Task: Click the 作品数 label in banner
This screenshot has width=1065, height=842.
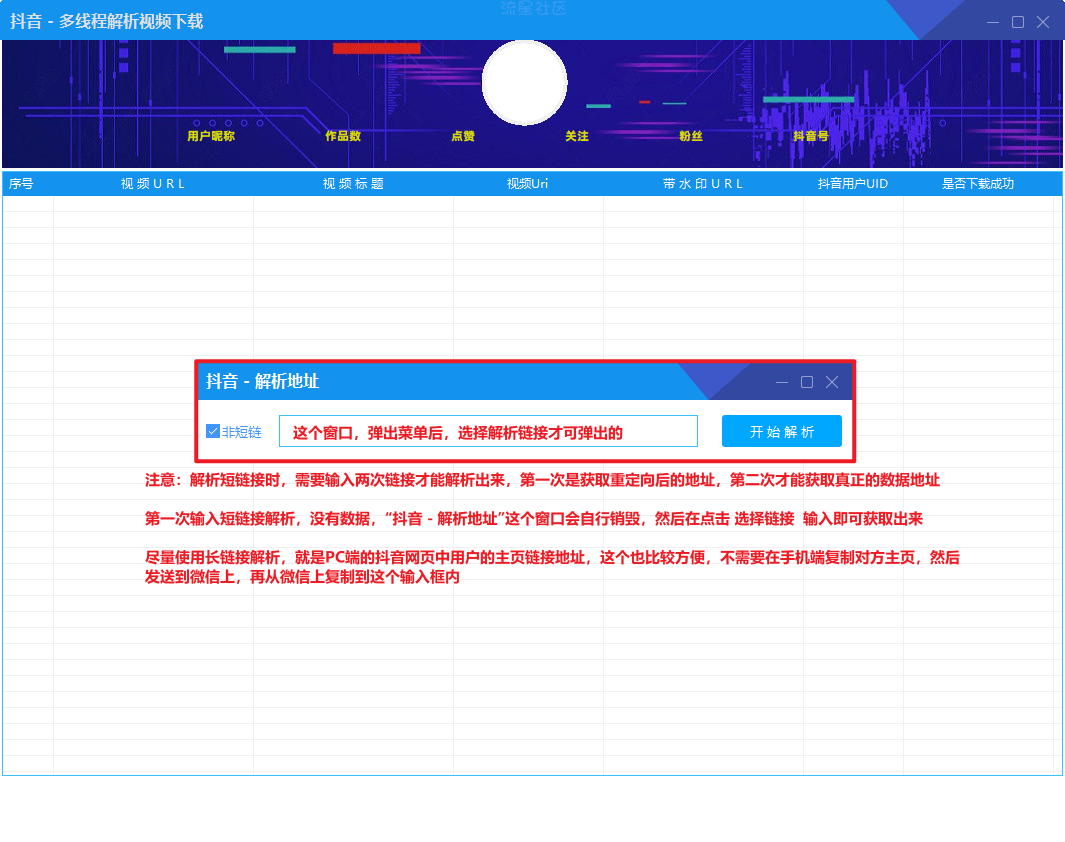Action: coord(343,136)
